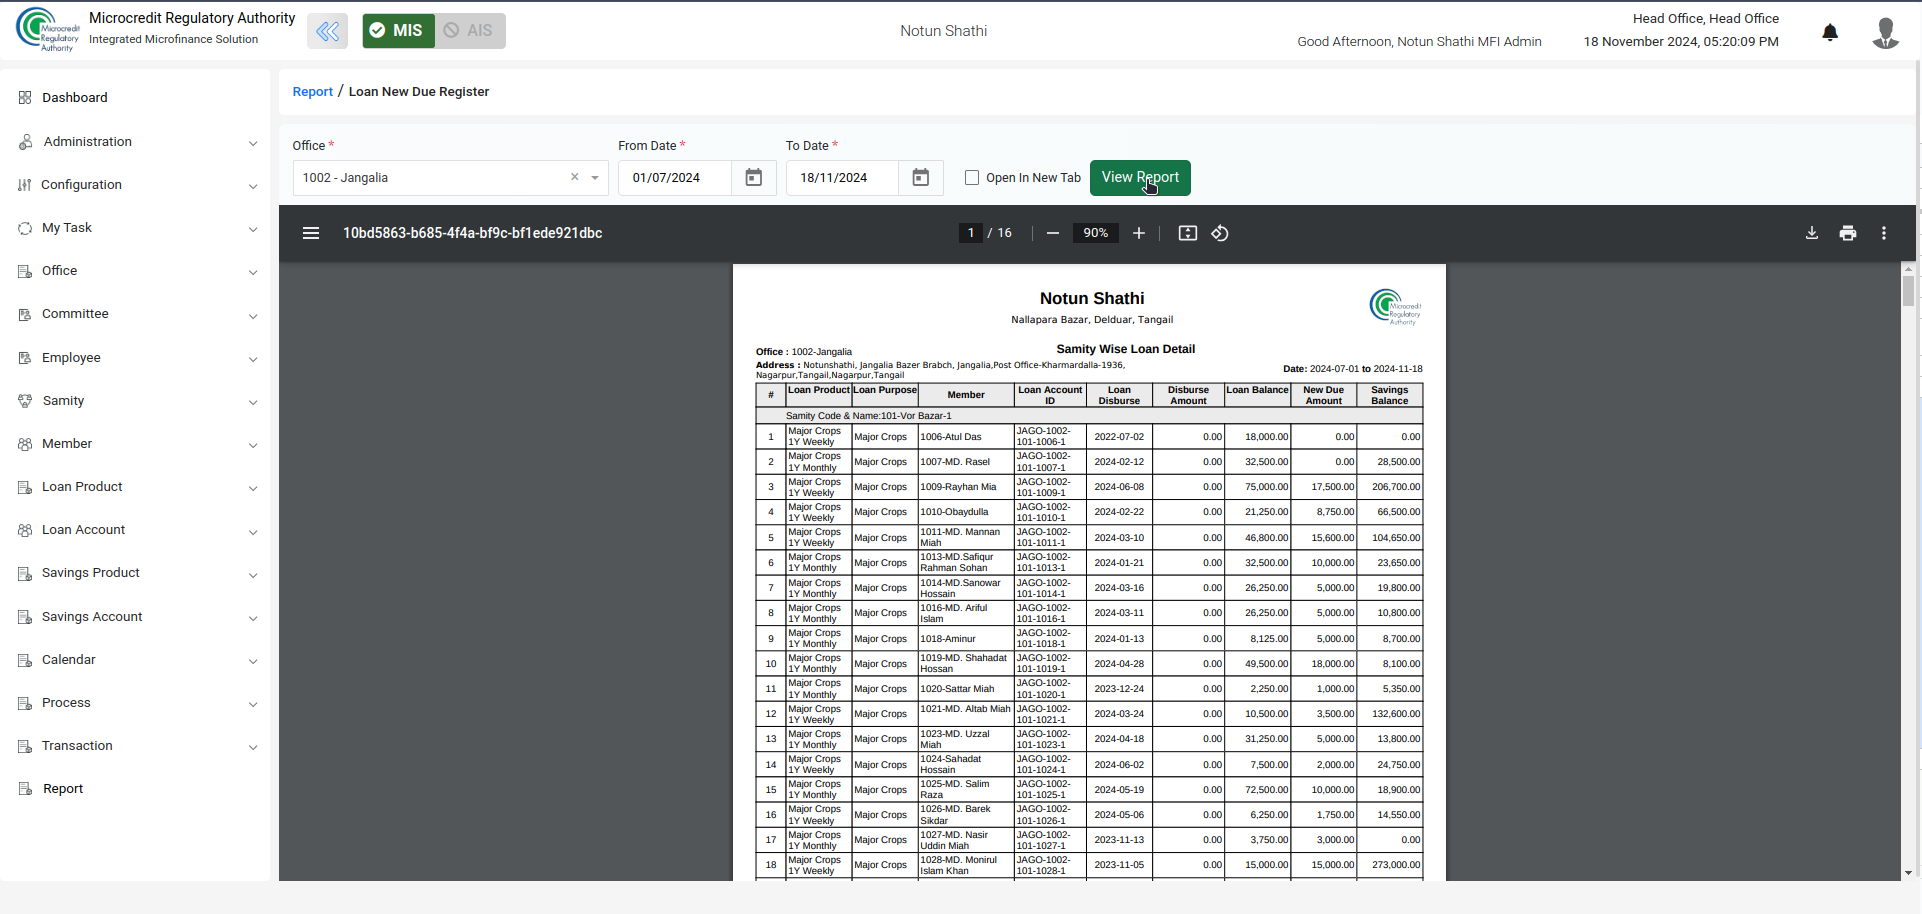Rotate the PDF counterclockwise icon
This screenshot has height=914, width=1922.
point(1220,233)
